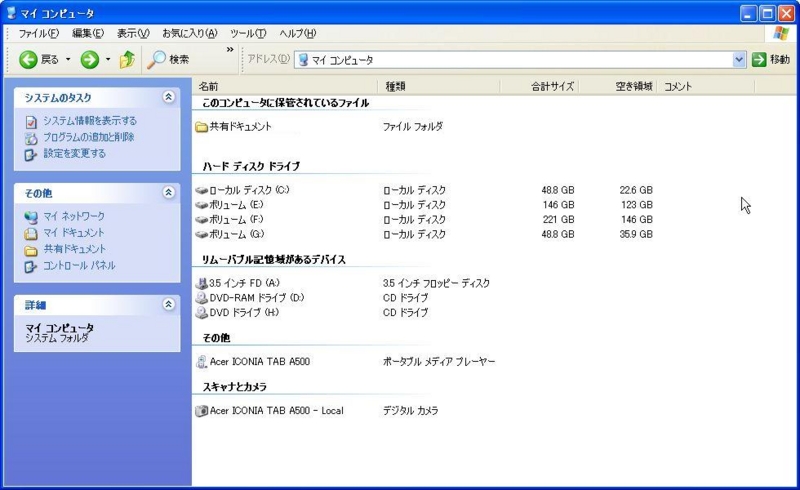Viewport: 800px width, 490px height.
Task: Click the green Back arrow button
Action: pyautogui.click(x=28, y=60)
